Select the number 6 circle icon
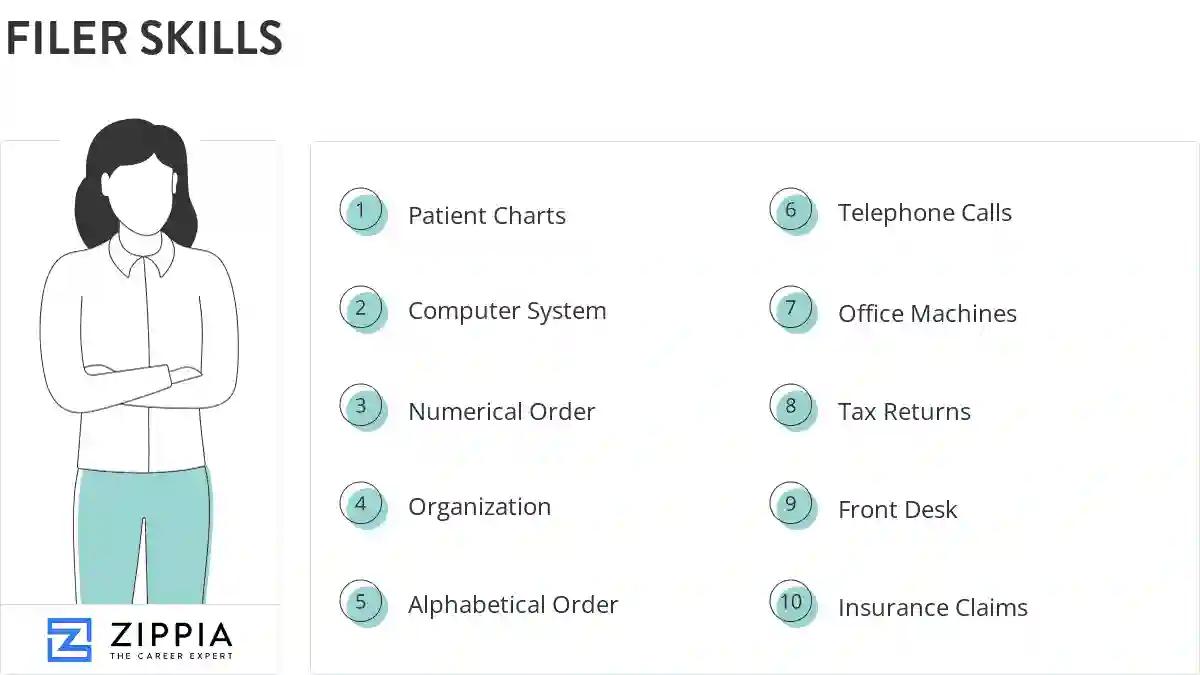The image size is (1200, 675). [x=791, y=211]
